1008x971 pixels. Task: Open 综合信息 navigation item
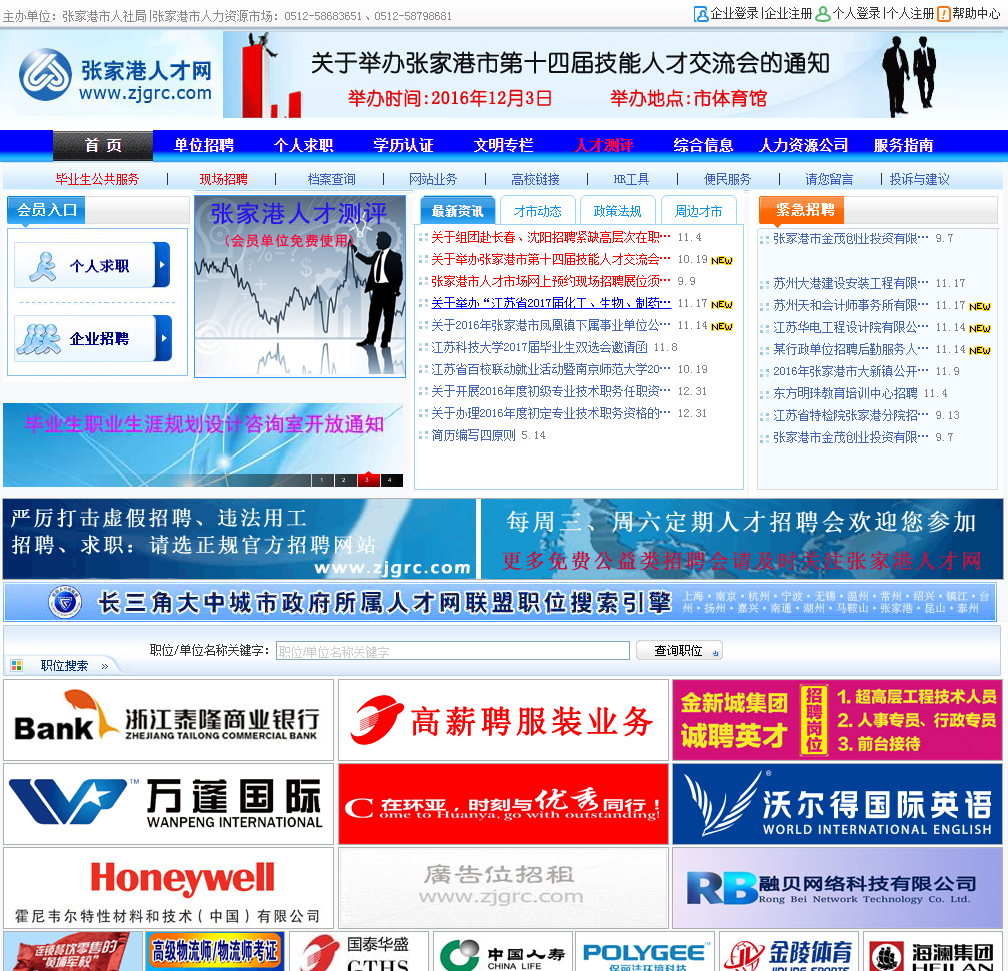pos(703,145)
